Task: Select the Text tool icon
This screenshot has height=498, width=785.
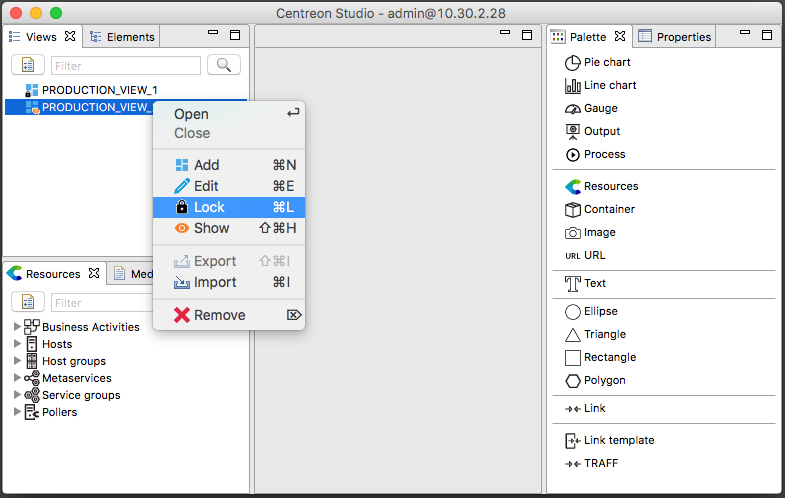Action: 572,284
